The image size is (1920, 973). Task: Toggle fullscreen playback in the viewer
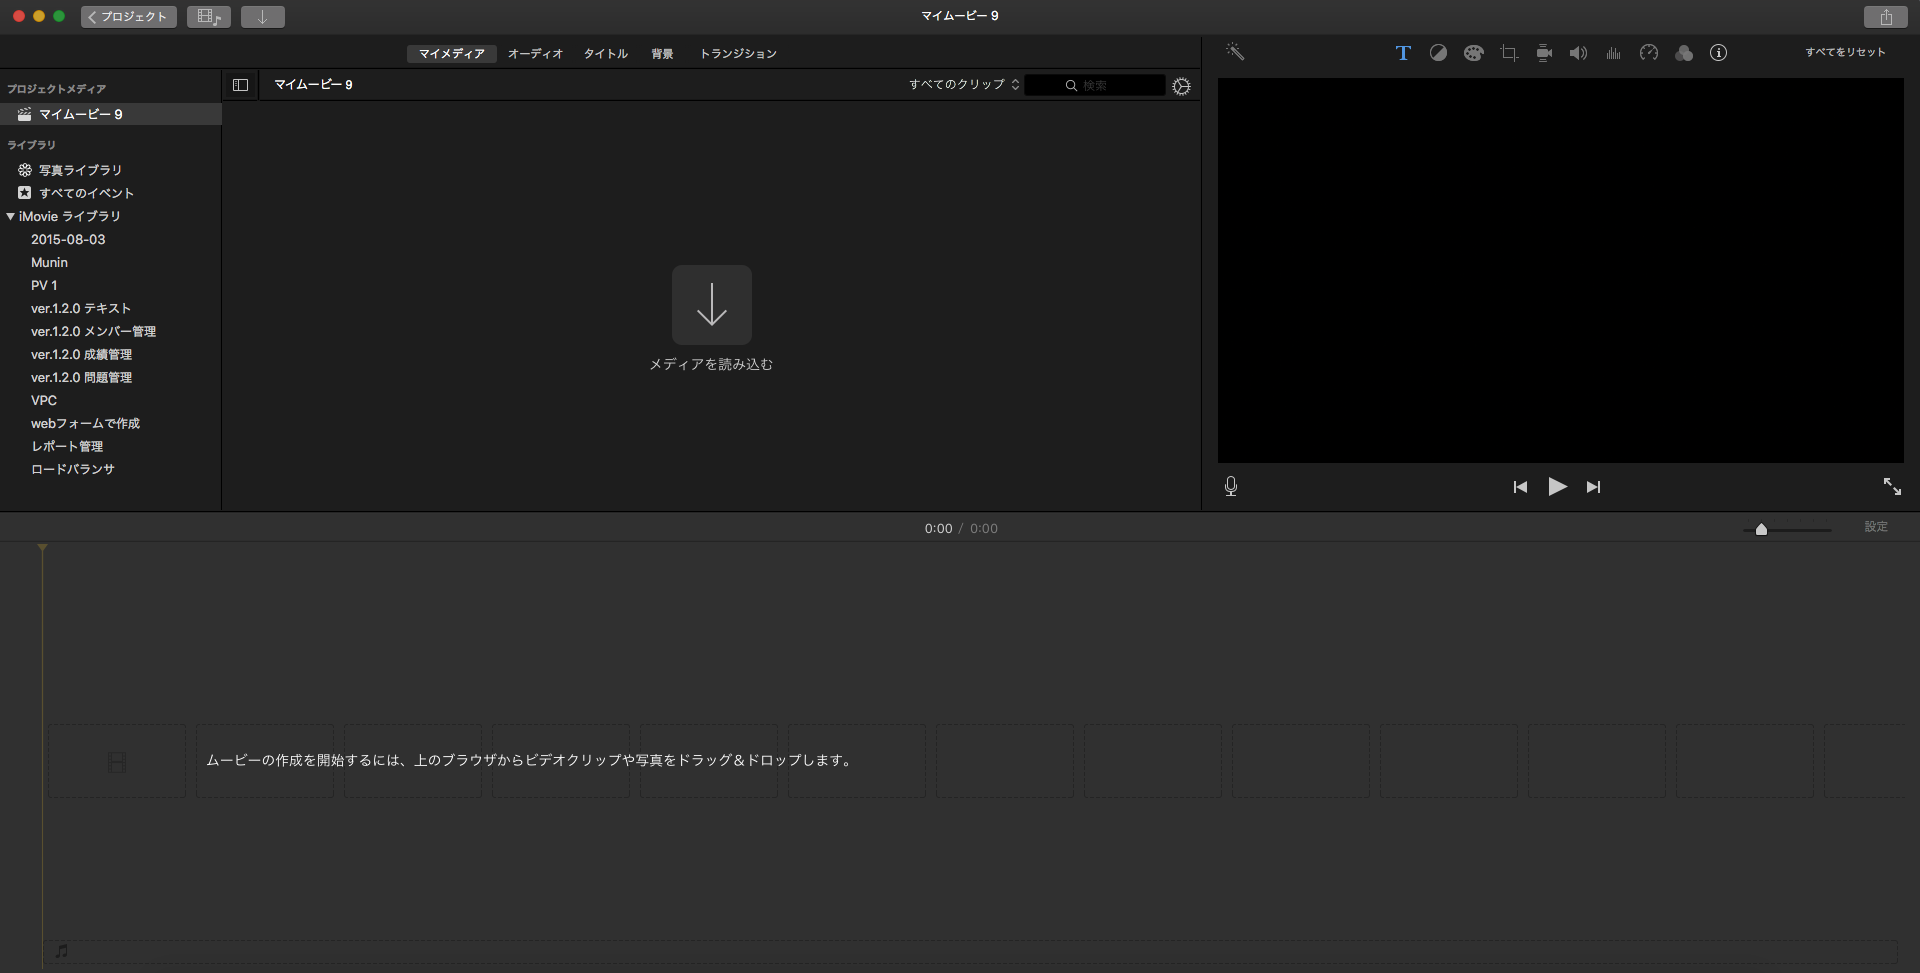coord(1892,486)
